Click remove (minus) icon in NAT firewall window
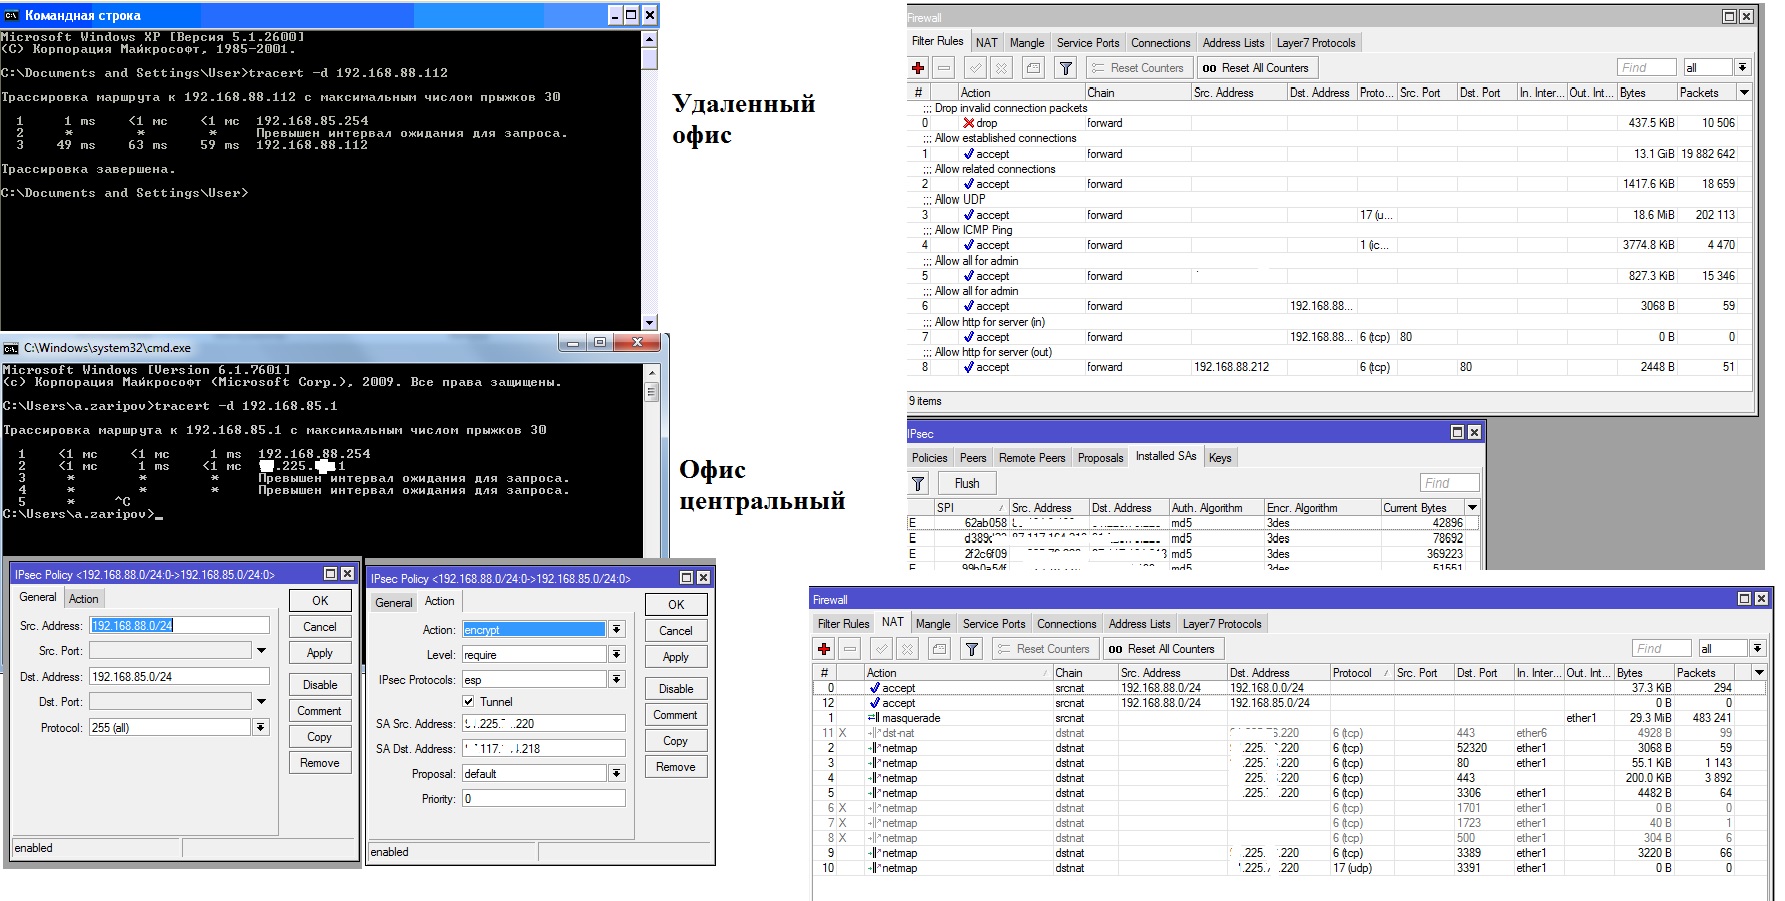Viewport: 1785px width, 901px height. point(850,649)
